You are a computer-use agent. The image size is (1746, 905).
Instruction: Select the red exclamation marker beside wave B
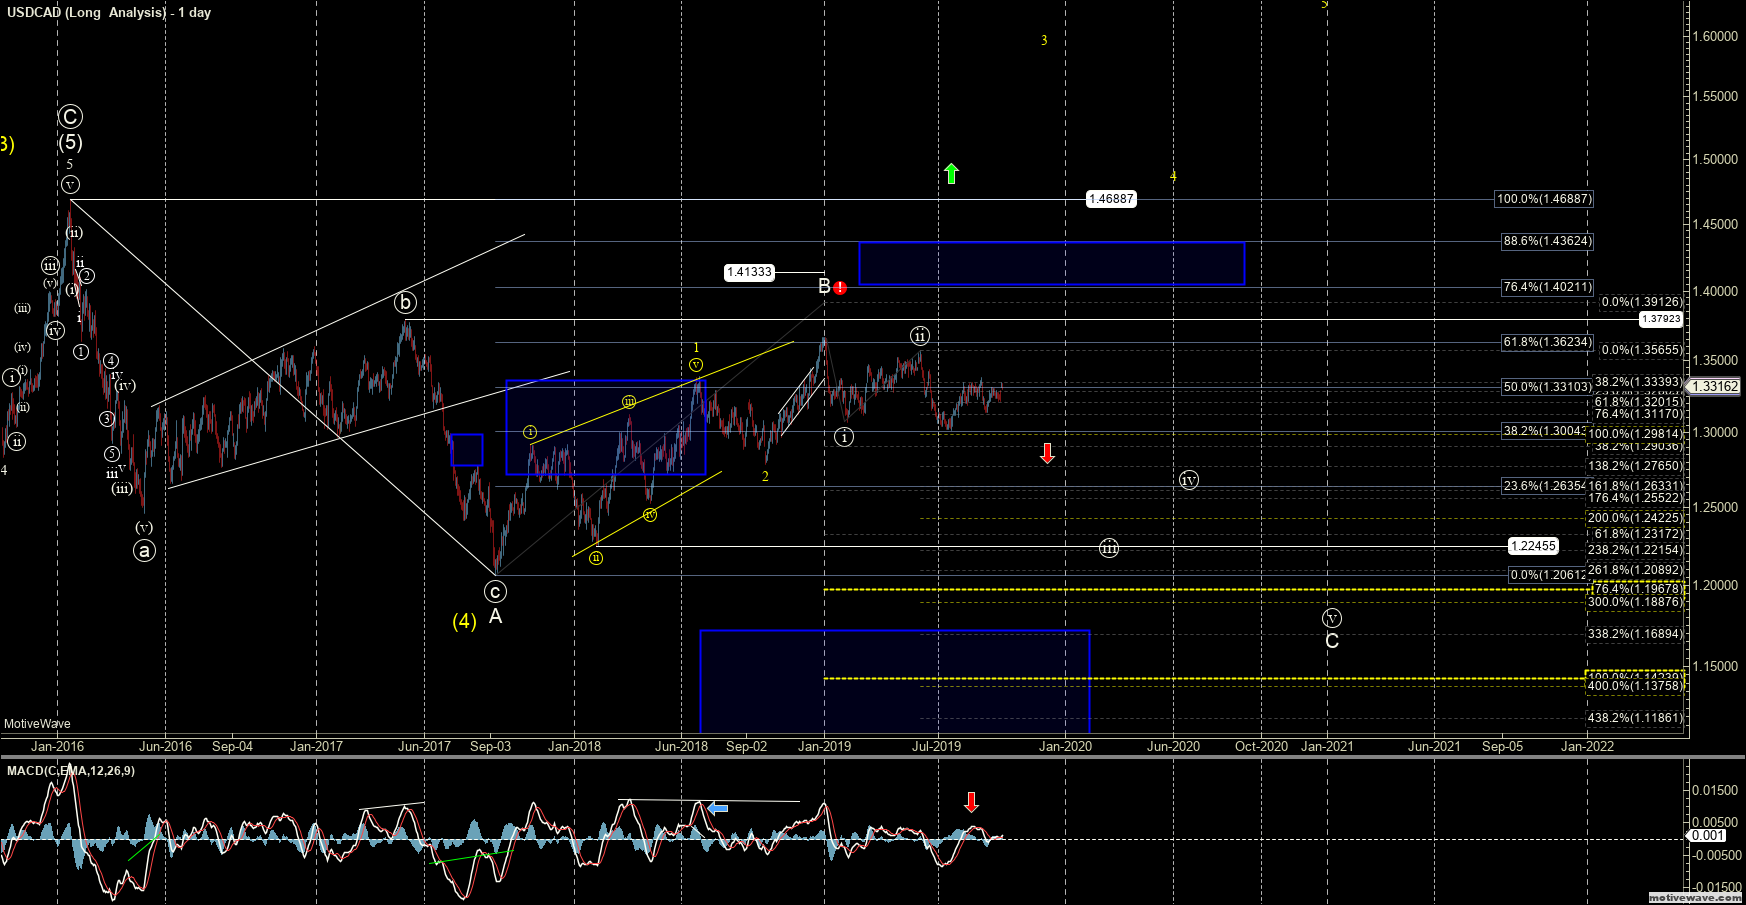click(x=840, y=288)
